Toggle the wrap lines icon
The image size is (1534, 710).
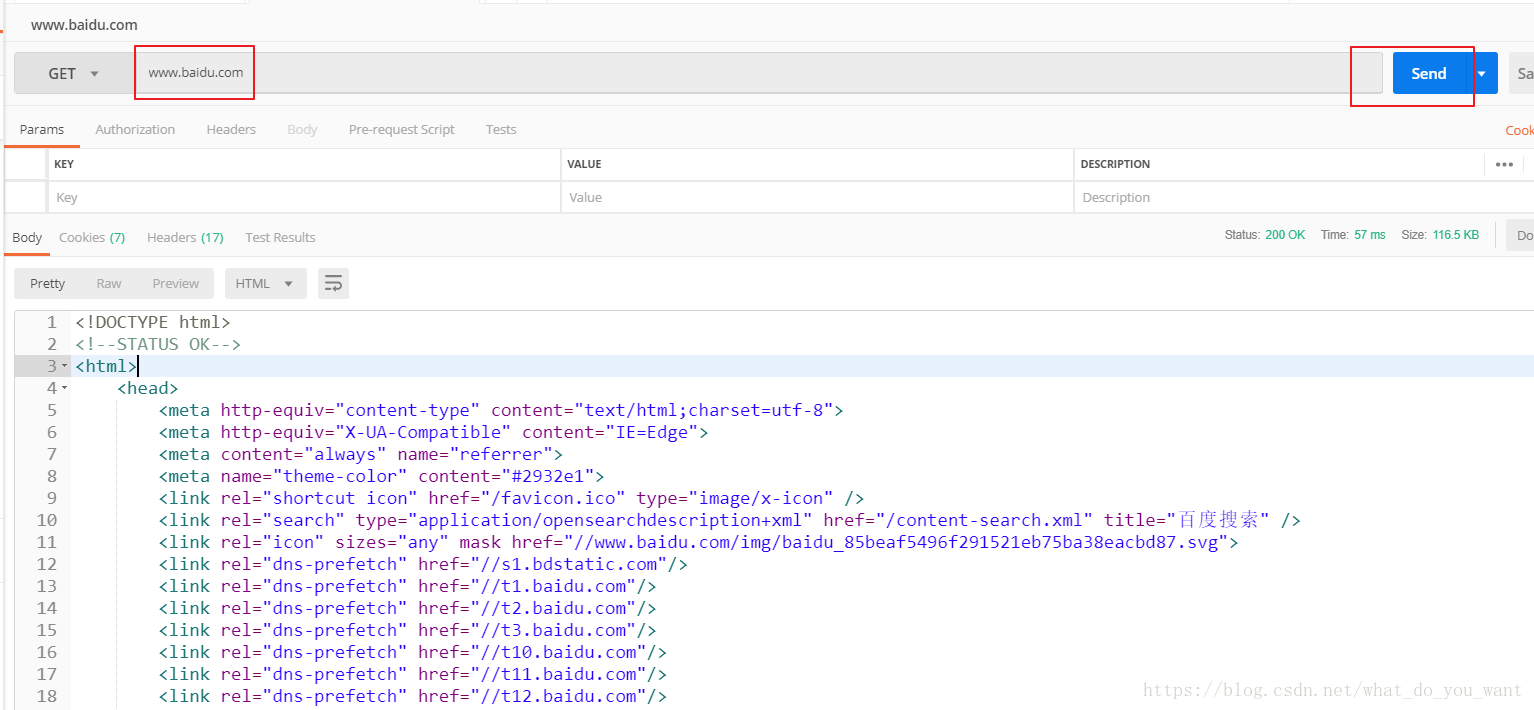click(x=333, y=284)
